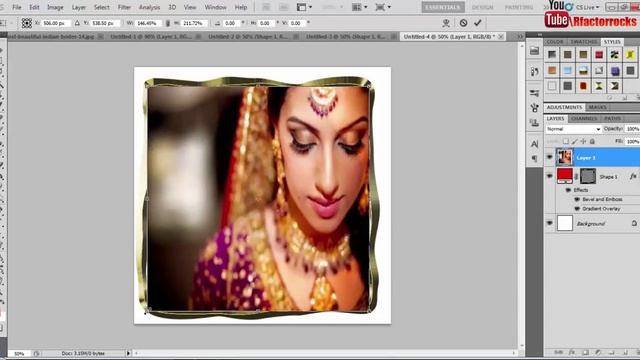
Task: Open the Character panel A icon in dock
Action: [534, 144]
